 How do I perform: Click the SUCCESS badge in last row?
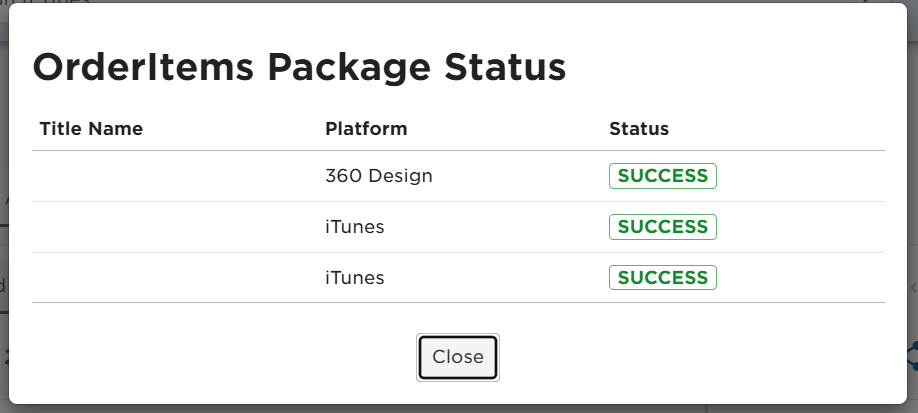[x=663, y=278]
